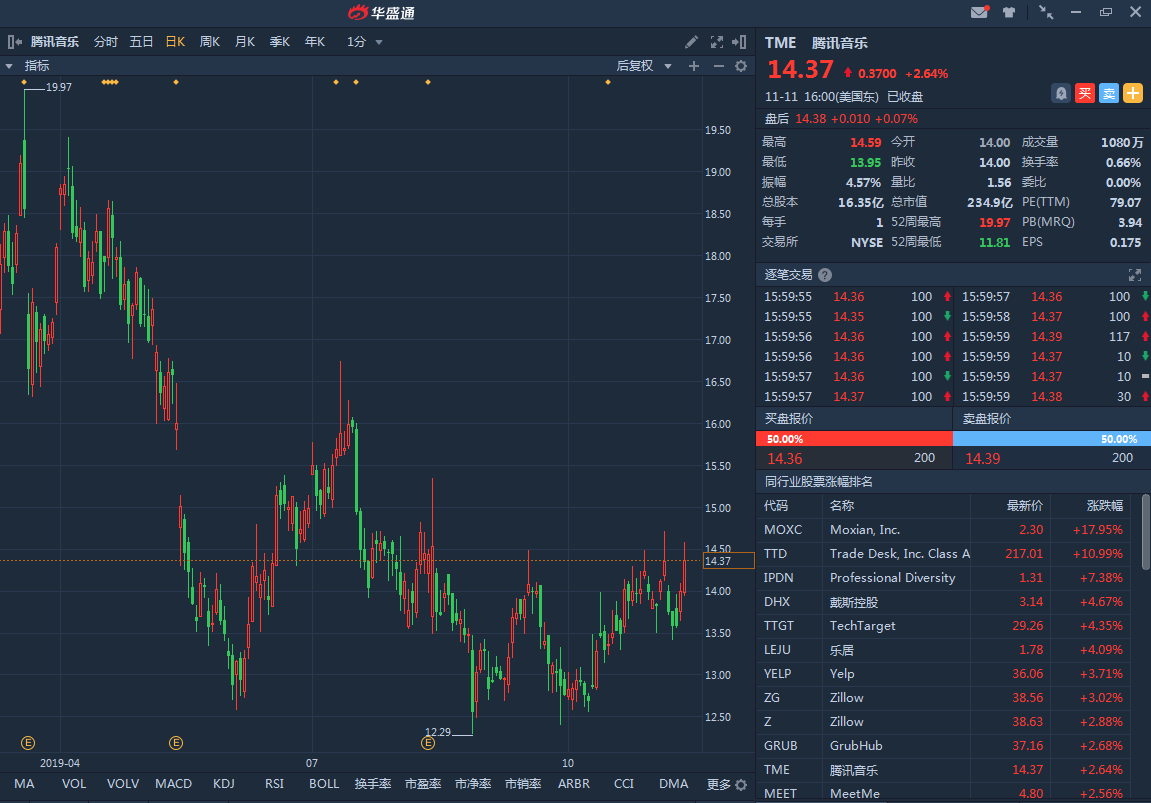Select the chart drawing pencil tool
The width and height of the screenshot is (1151, 803).
[x=691, y=42]
